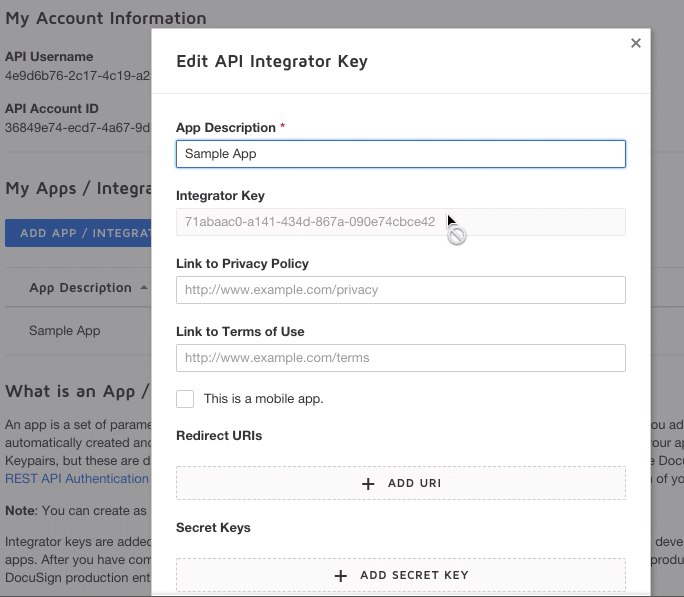Enable the 'This is a mobile app' checkbox
Viewport: 684px width, 597px height.
point(185,399)
